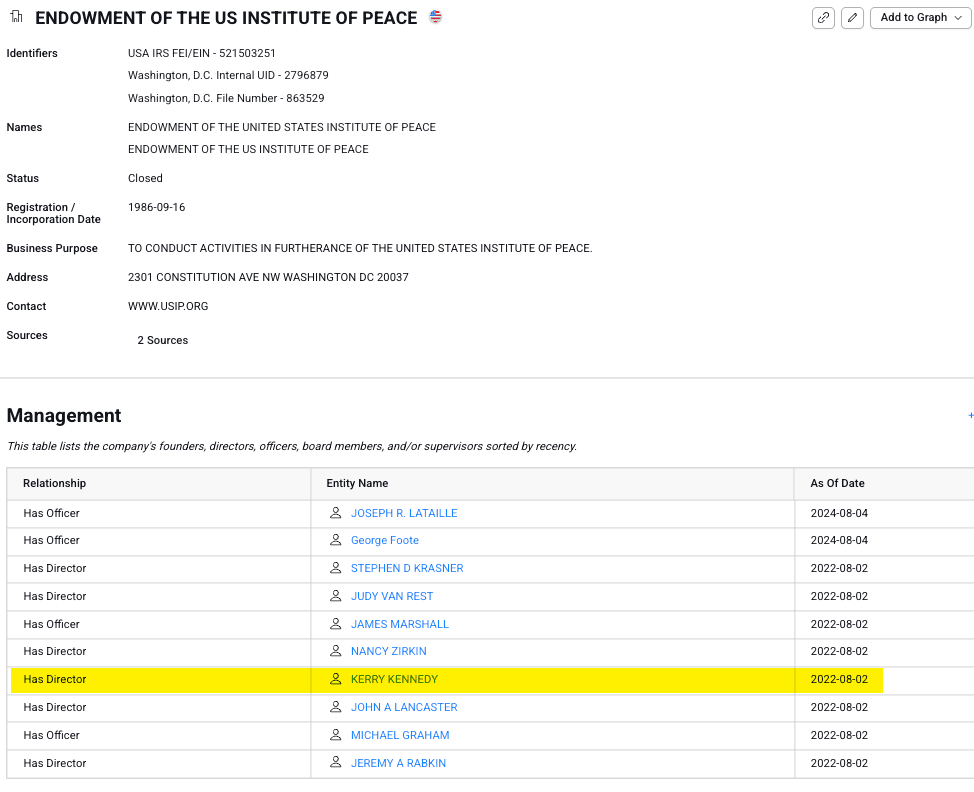Image resolution: width=974 pixels, height=792 pixels.
Task: Open the highlighted KERRY KENNEDY link
Action: [394, 679]
